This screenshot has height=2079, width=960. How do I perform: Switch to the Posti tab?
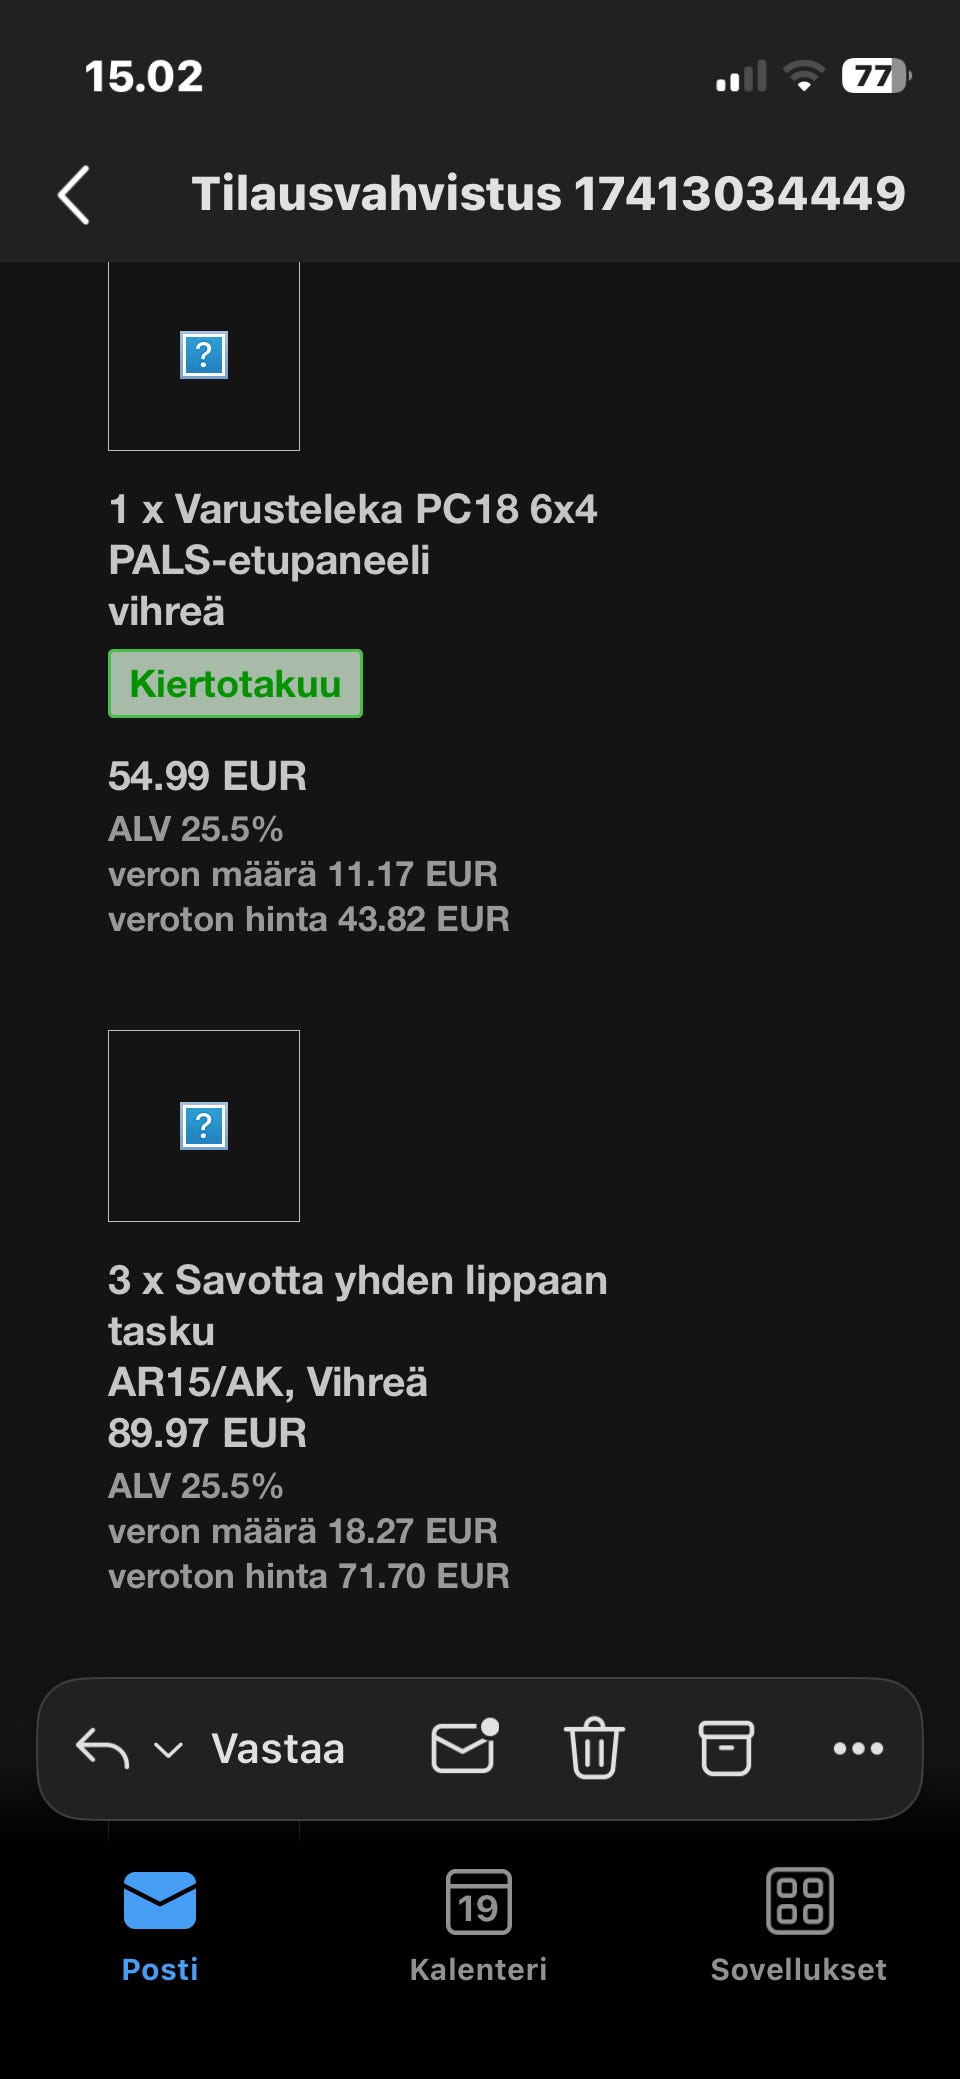click(160, 1925)
